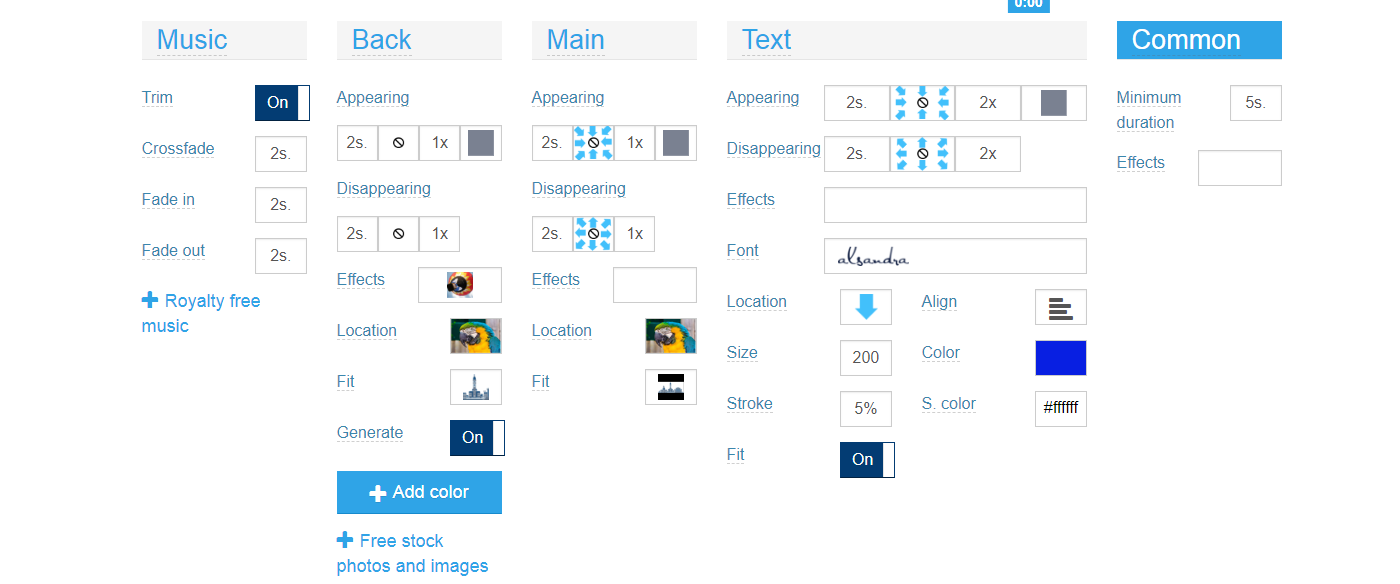Viewport: 1400px width, 584px height.
Task: Click Text Disappearing transition arrows icon
Action: pyautogui.click(x=922, y=154)
